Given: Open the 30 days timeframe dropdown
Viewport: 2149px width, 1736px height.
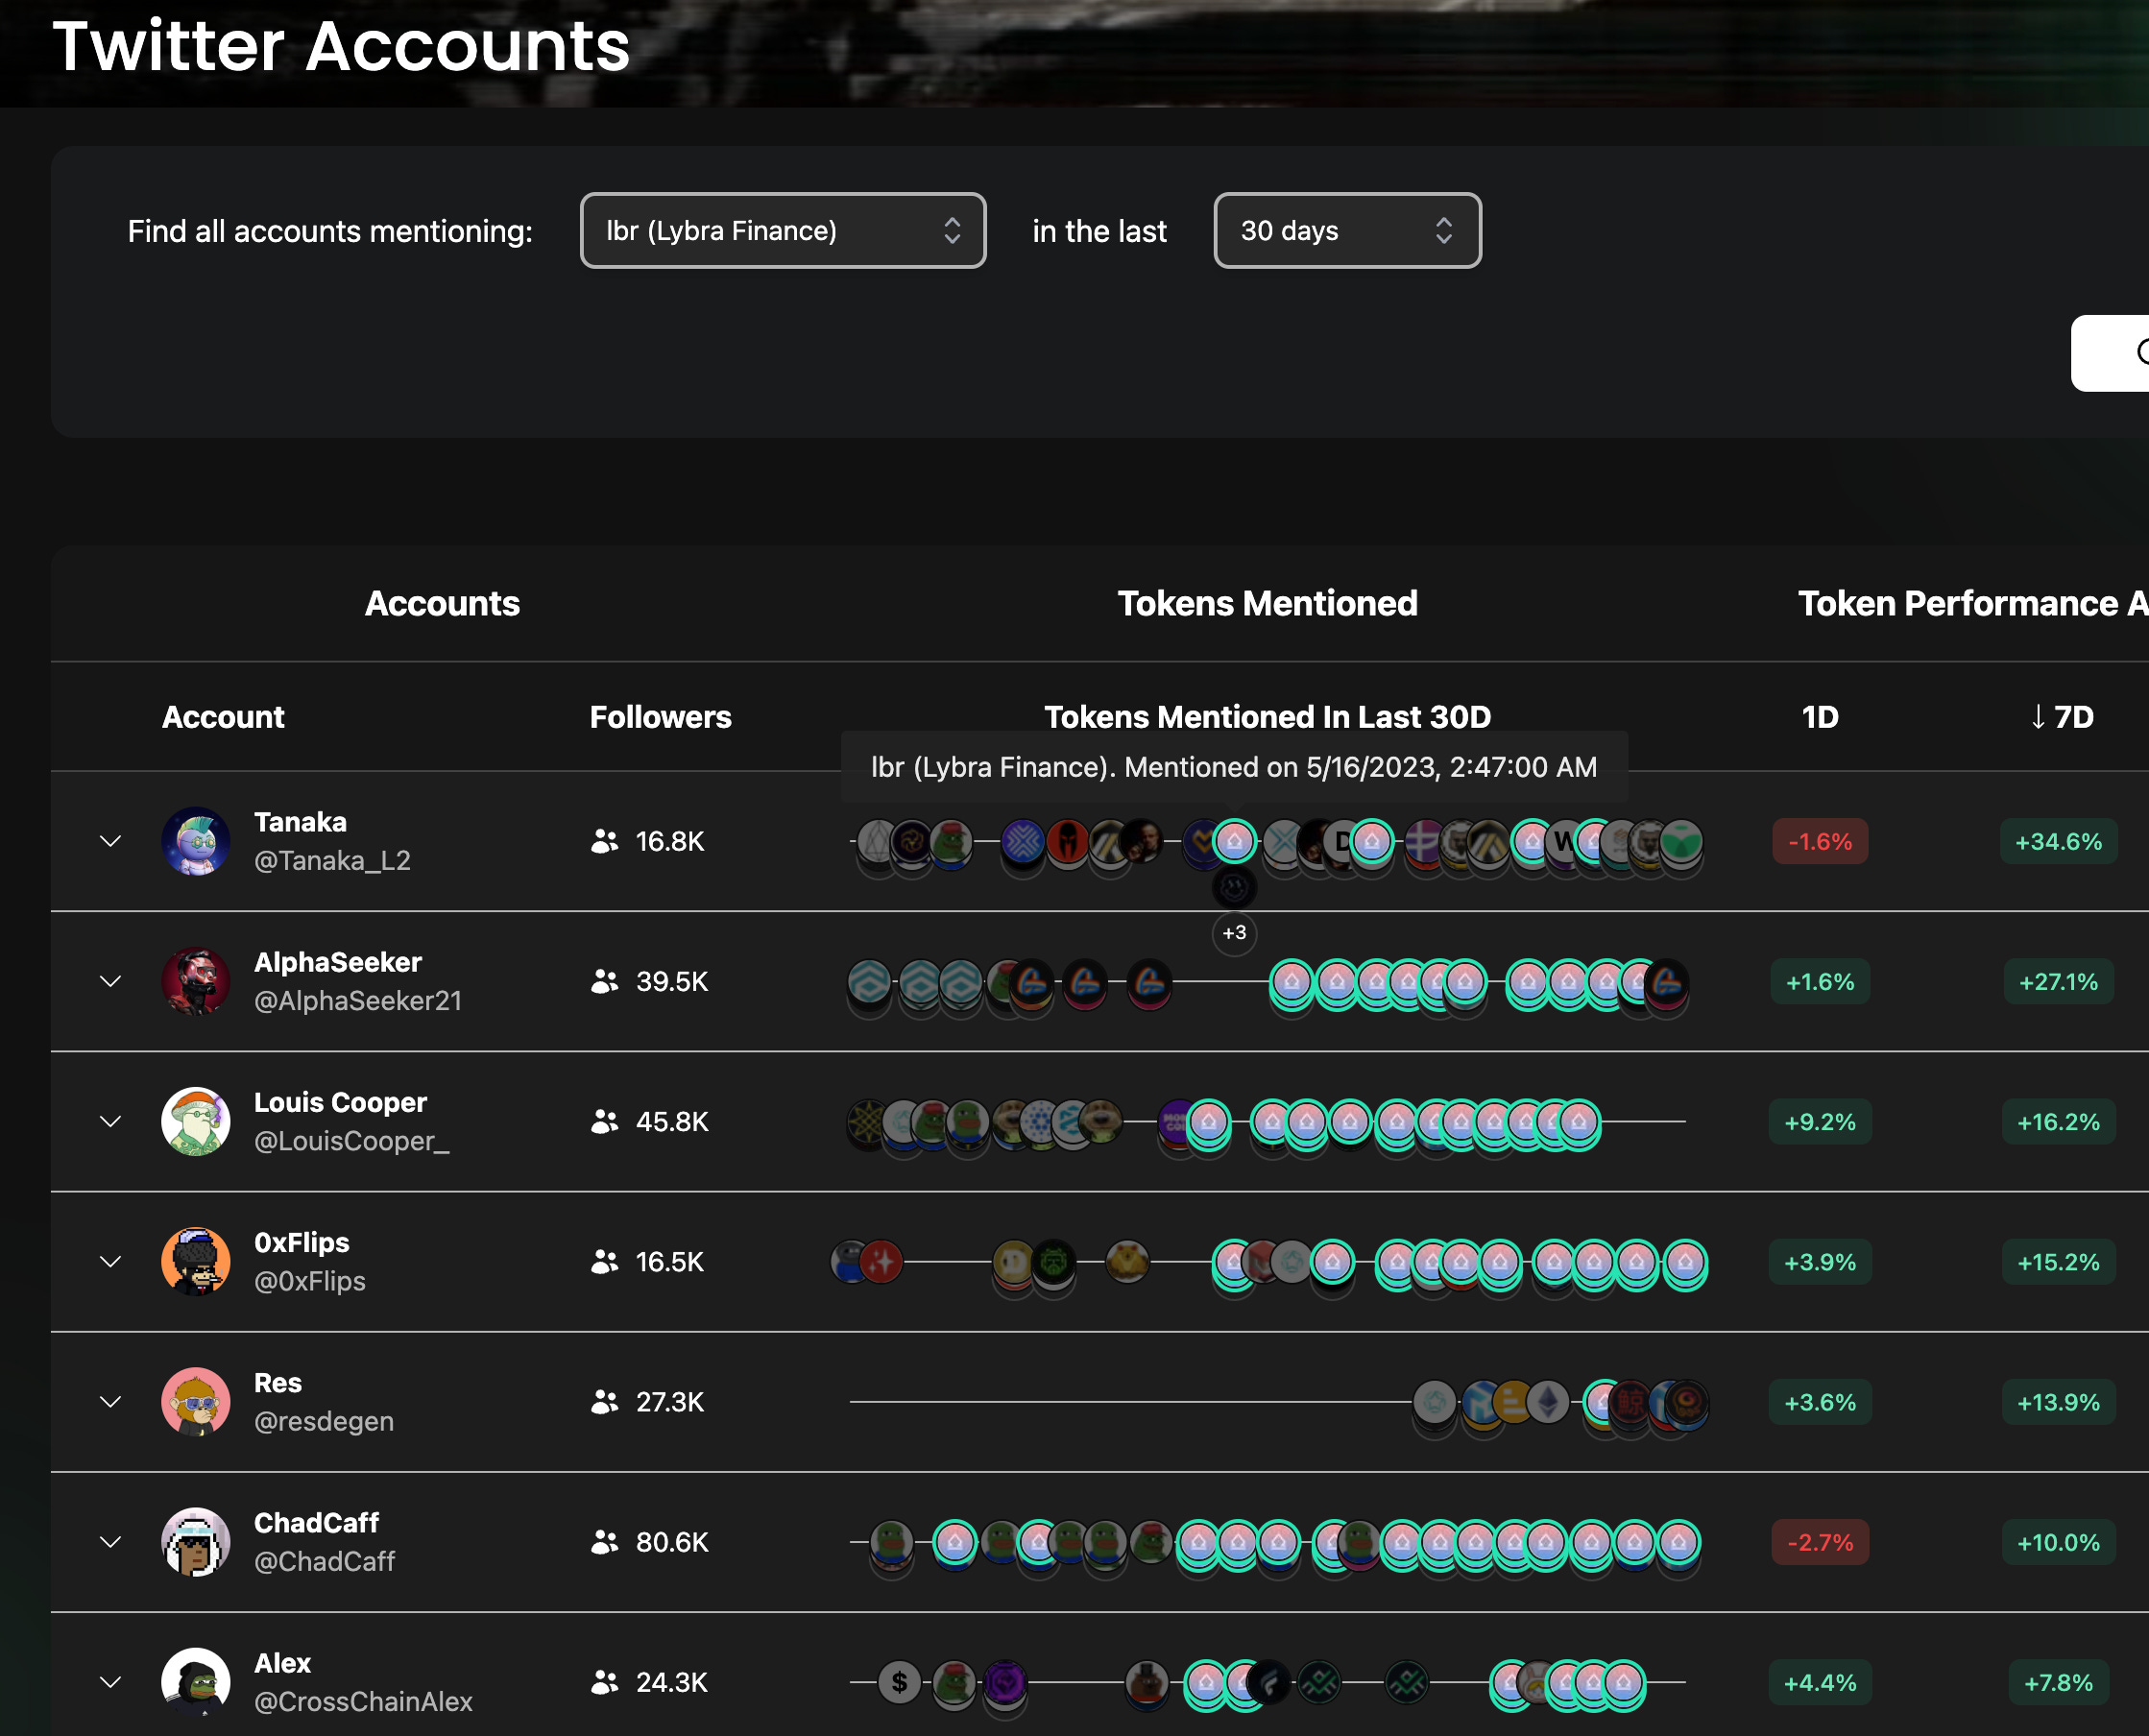Looking at the screenshot, I should click(x=1346, y=231).
